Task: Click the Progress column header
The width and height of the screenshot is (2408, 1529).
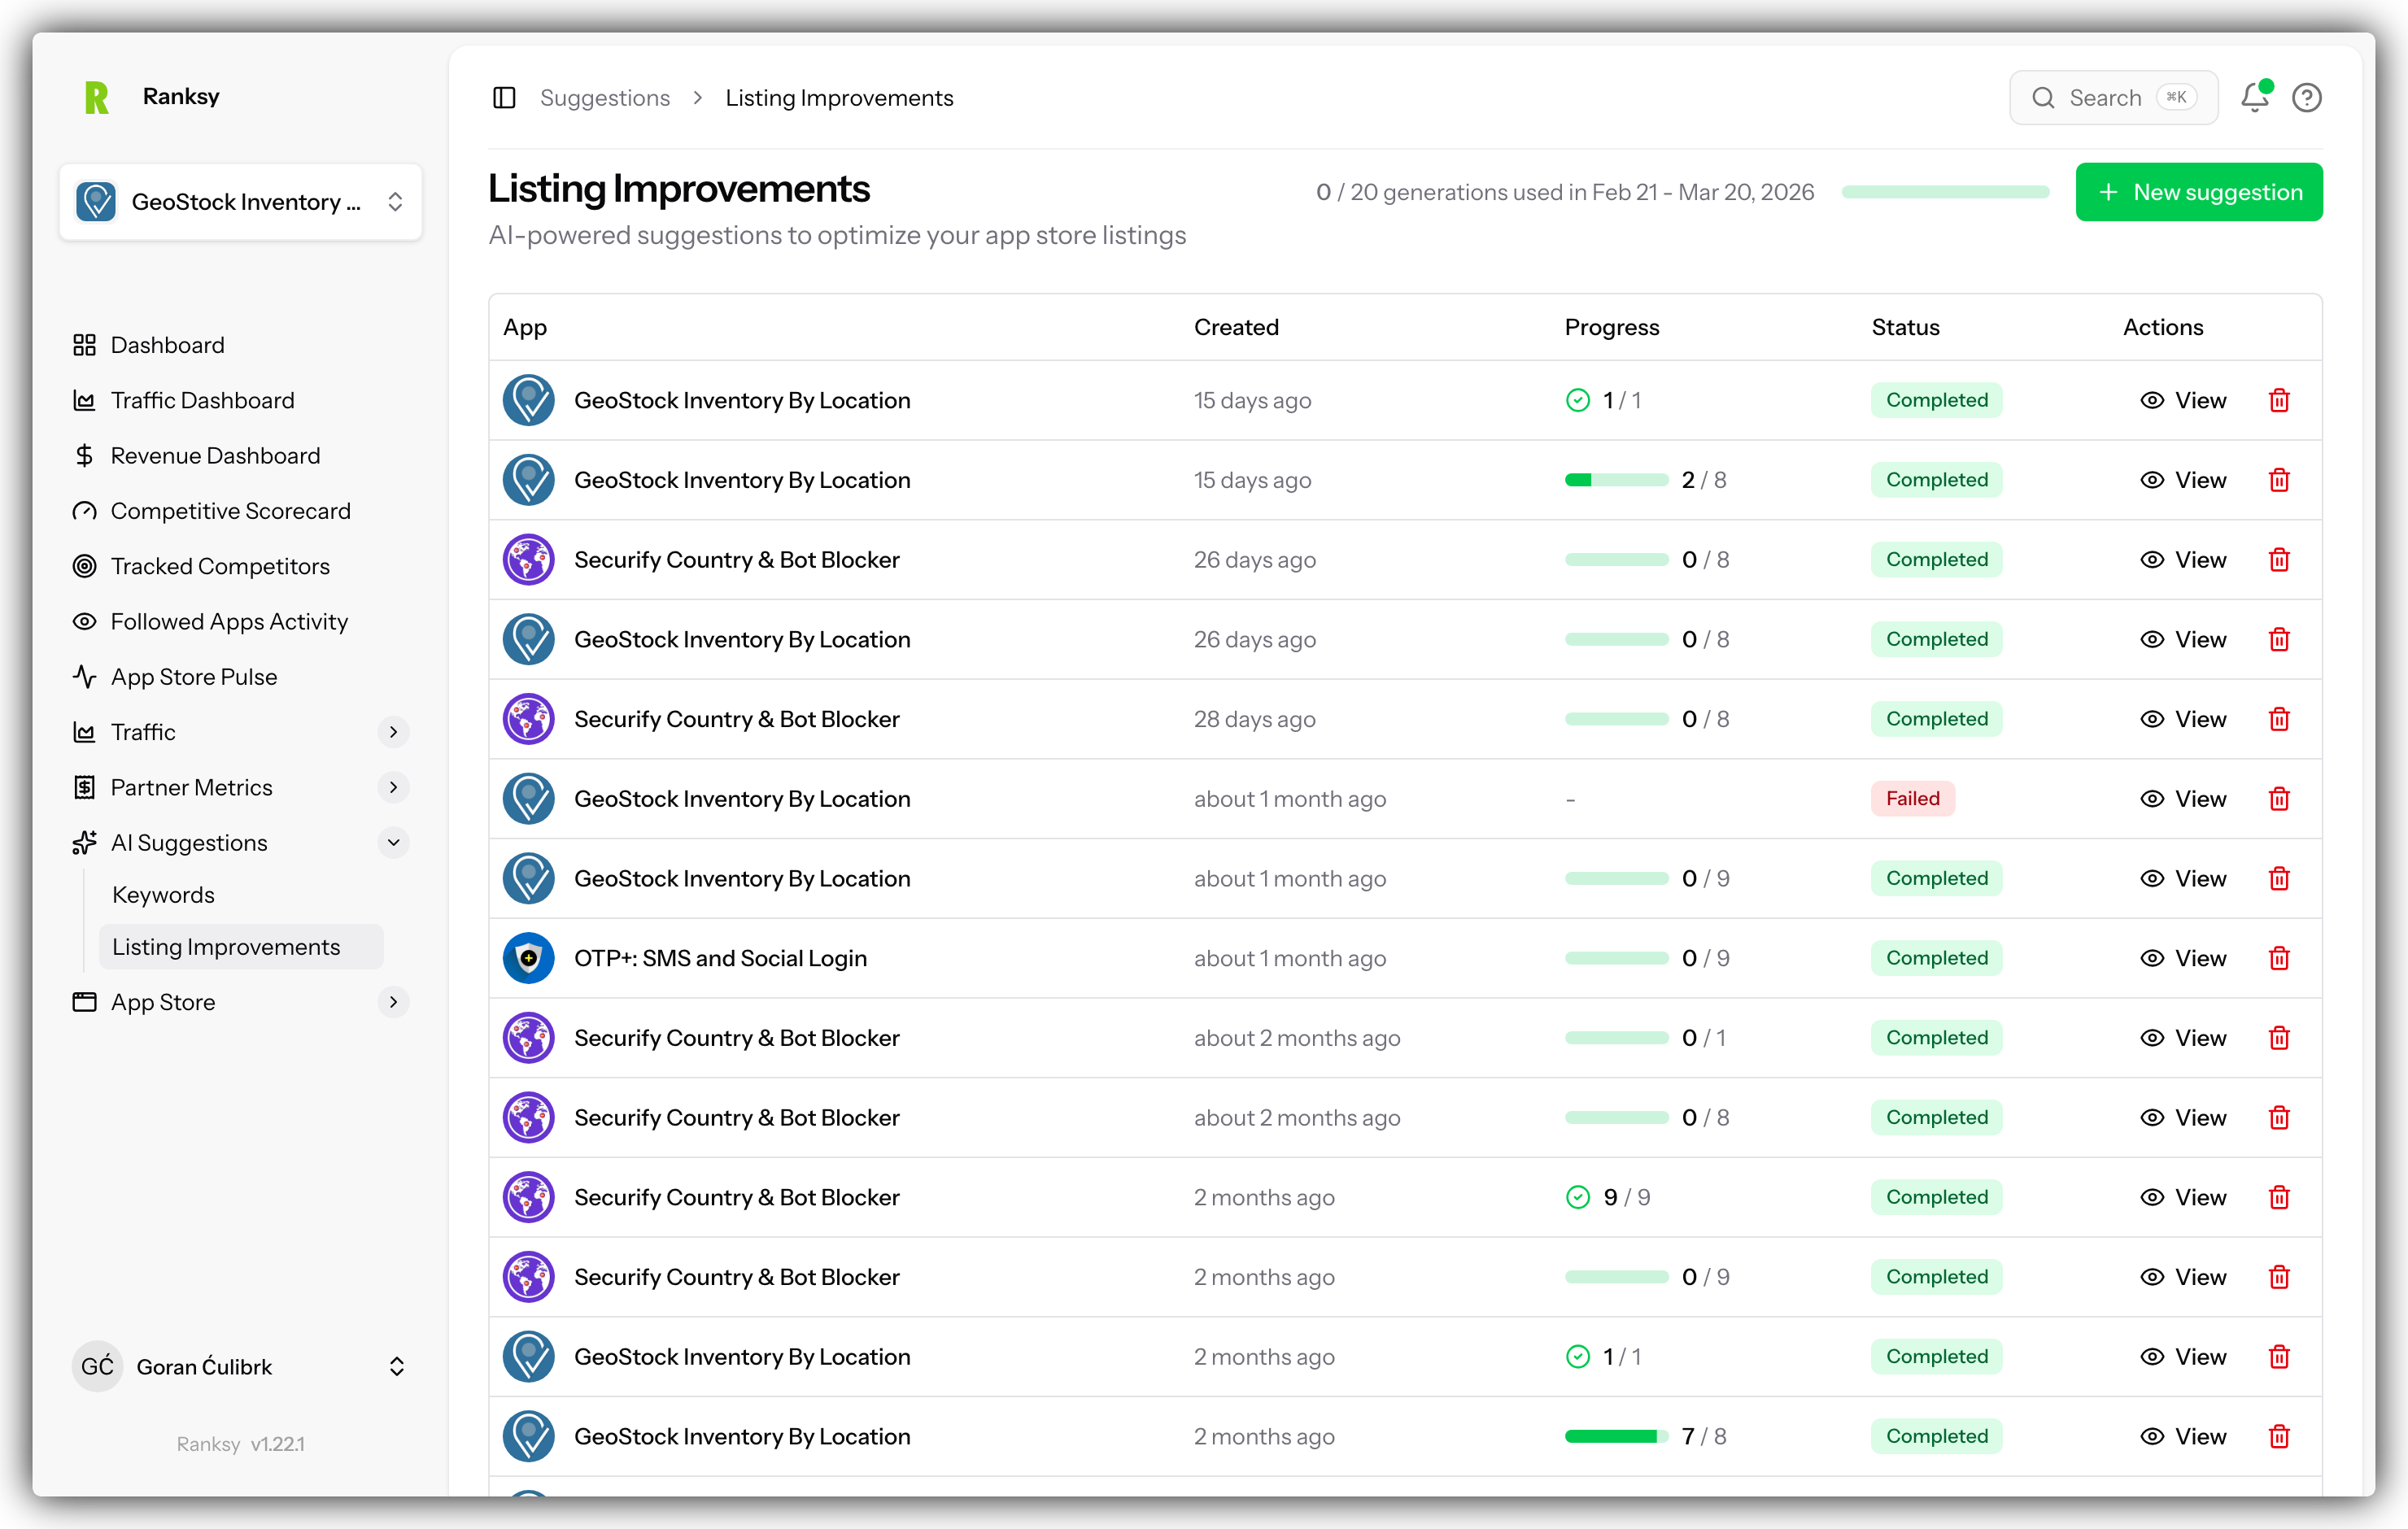Action: pos(1611,327)
